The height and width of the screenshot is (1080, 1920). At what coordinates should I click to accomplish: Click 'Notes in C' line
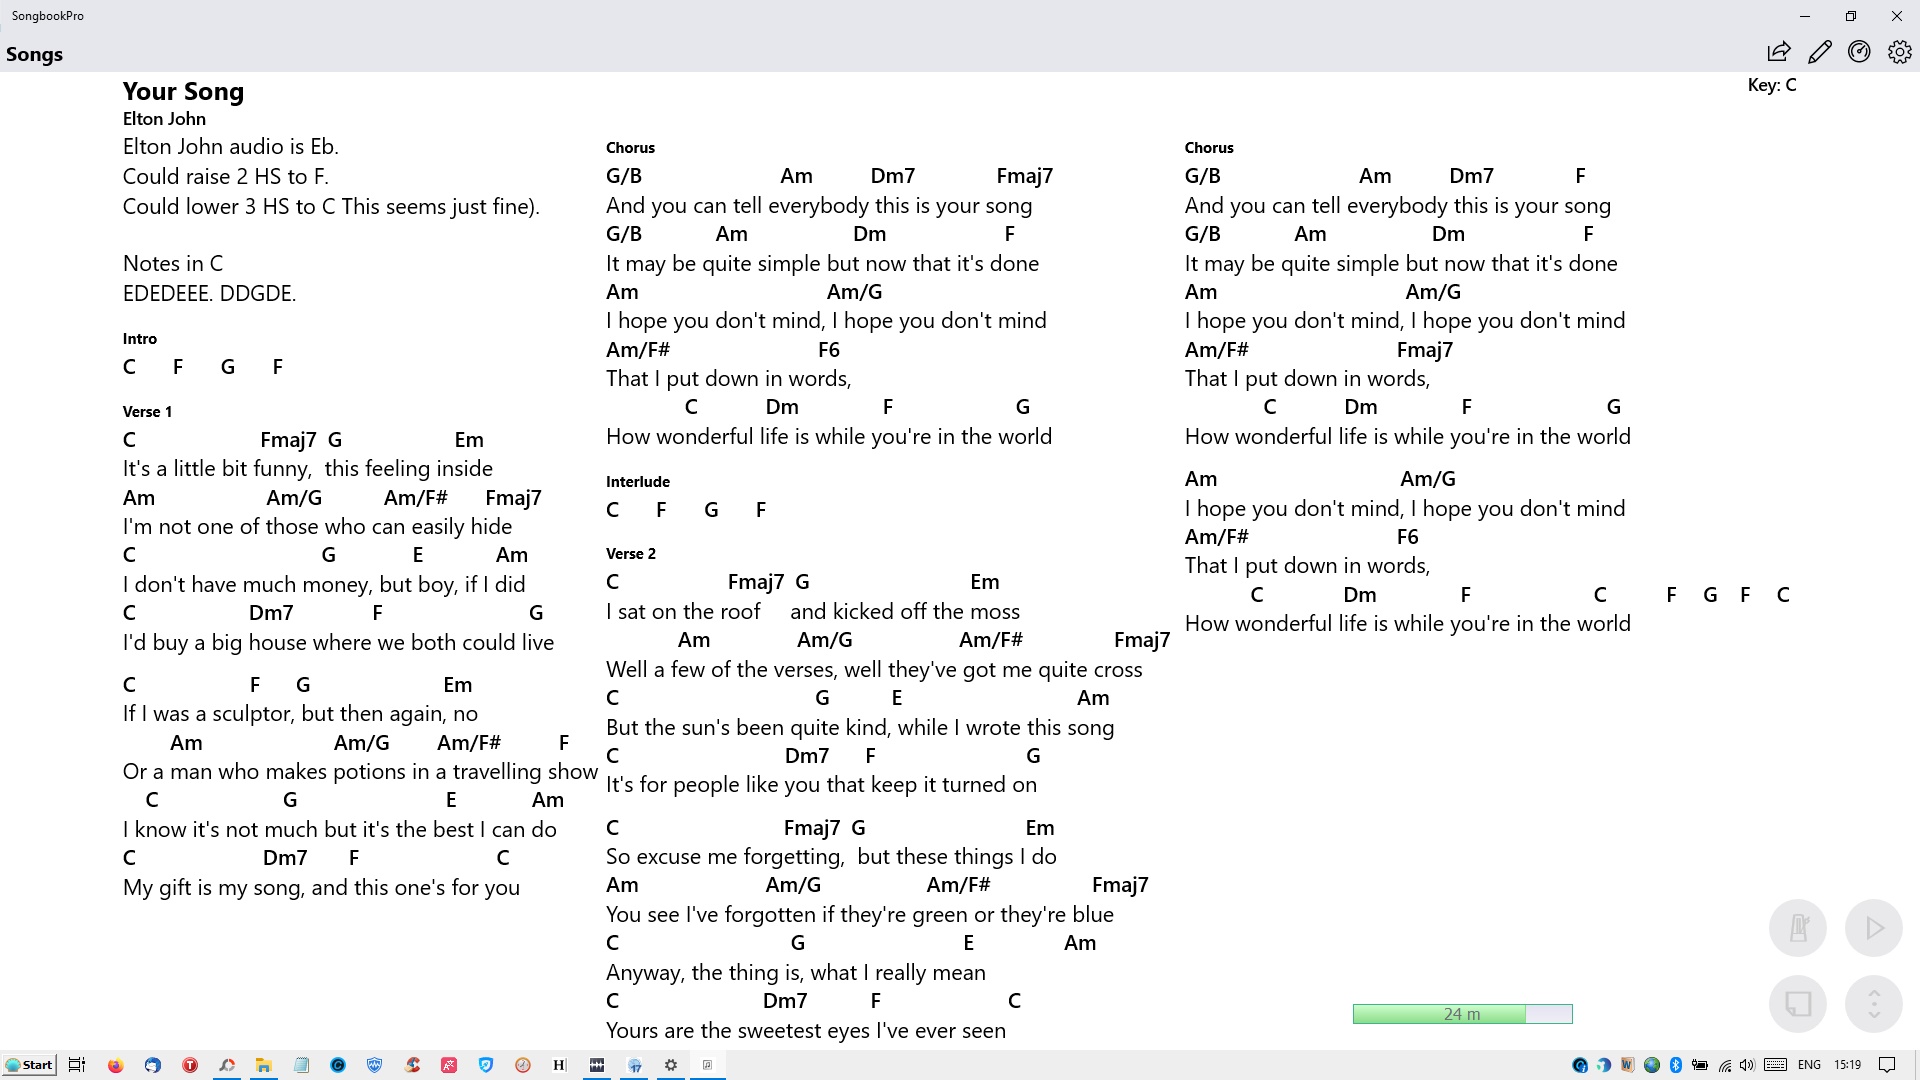tap(173, 264)
